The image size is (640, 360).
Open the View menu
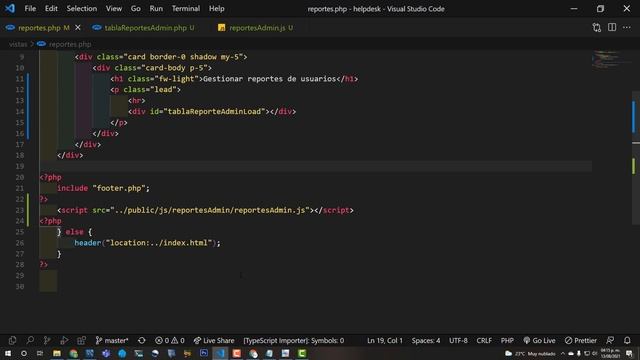coord(113,9)
